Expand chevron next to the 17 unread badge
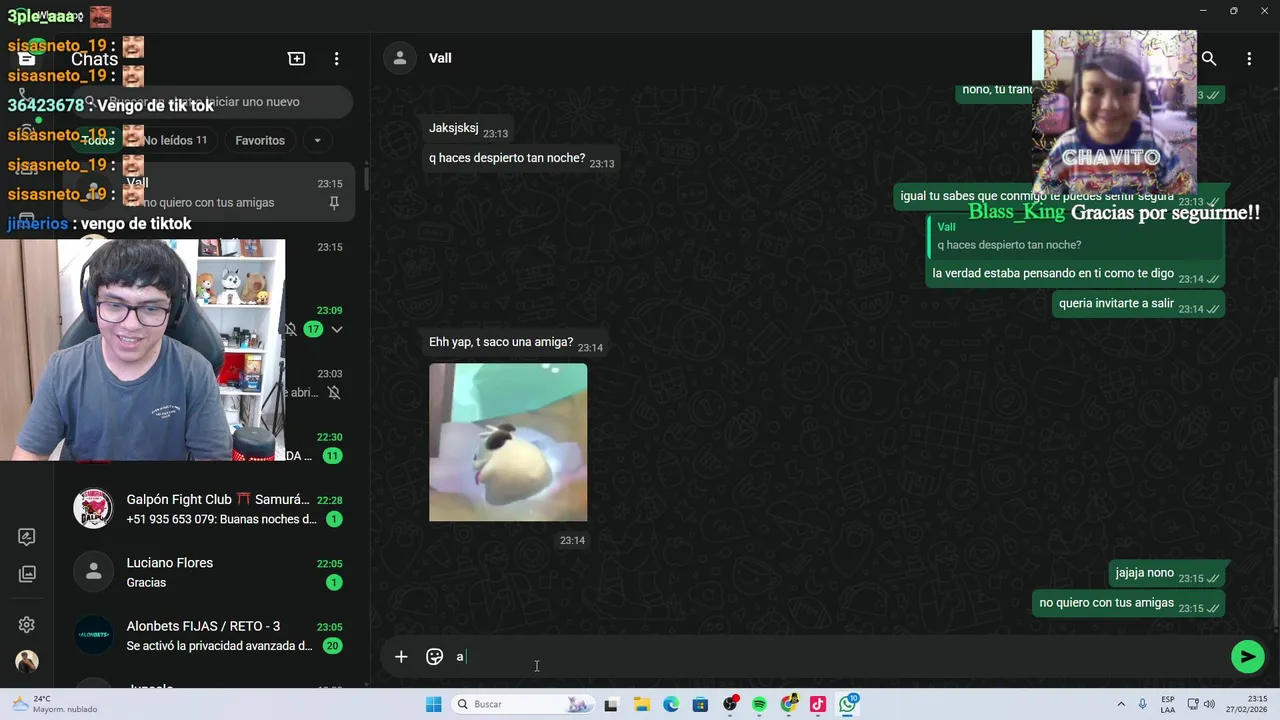 (x=337, y=329)
